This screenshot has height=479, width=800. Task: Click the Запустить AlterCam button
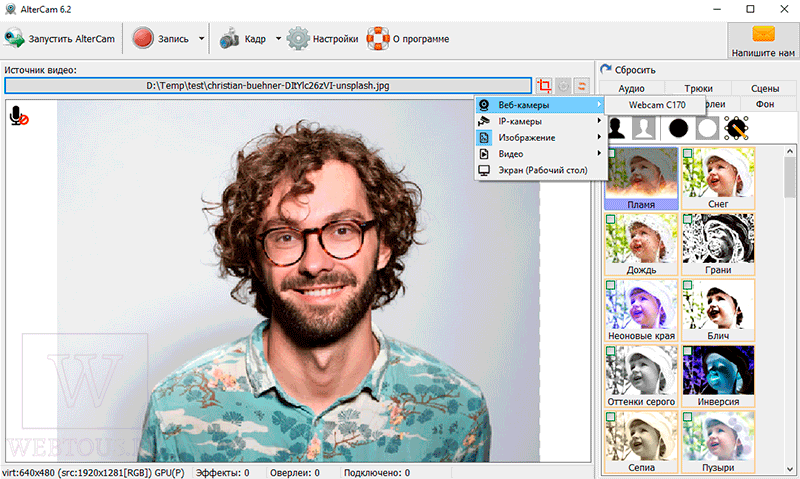tap(60, 39)
